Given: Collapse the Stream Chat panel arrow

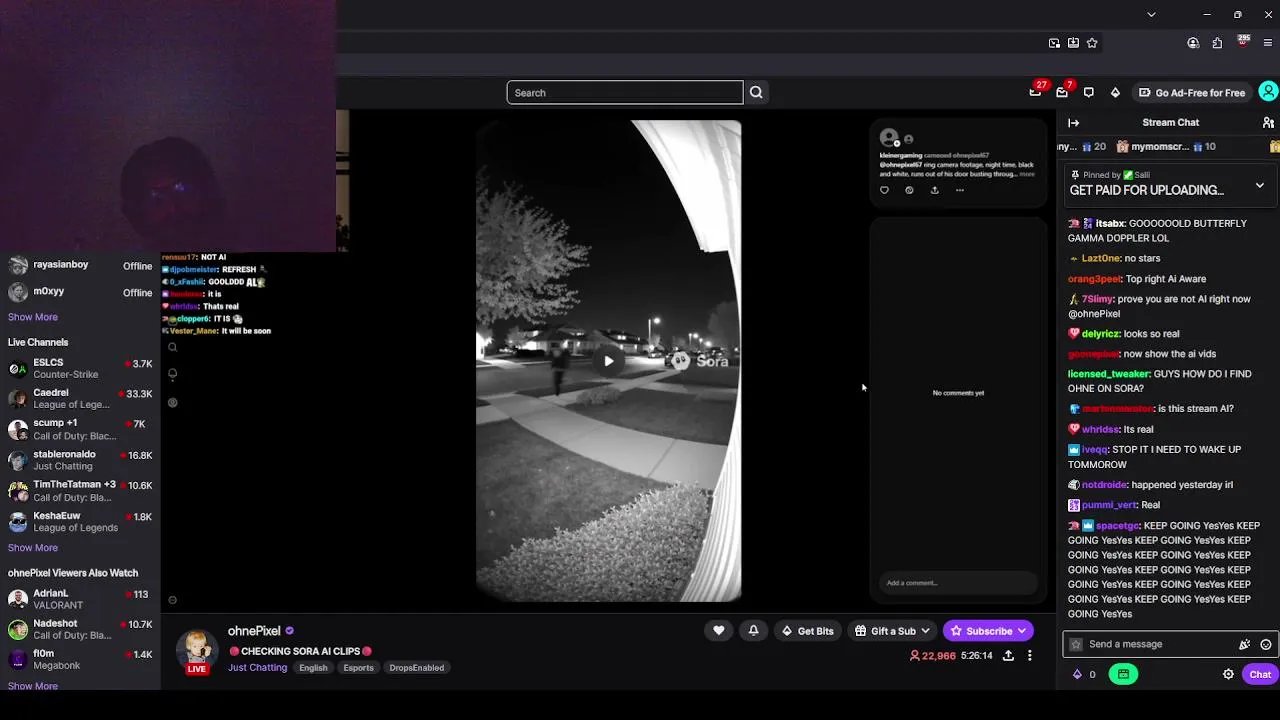Looking at the screenshot, I should 1073,123.
